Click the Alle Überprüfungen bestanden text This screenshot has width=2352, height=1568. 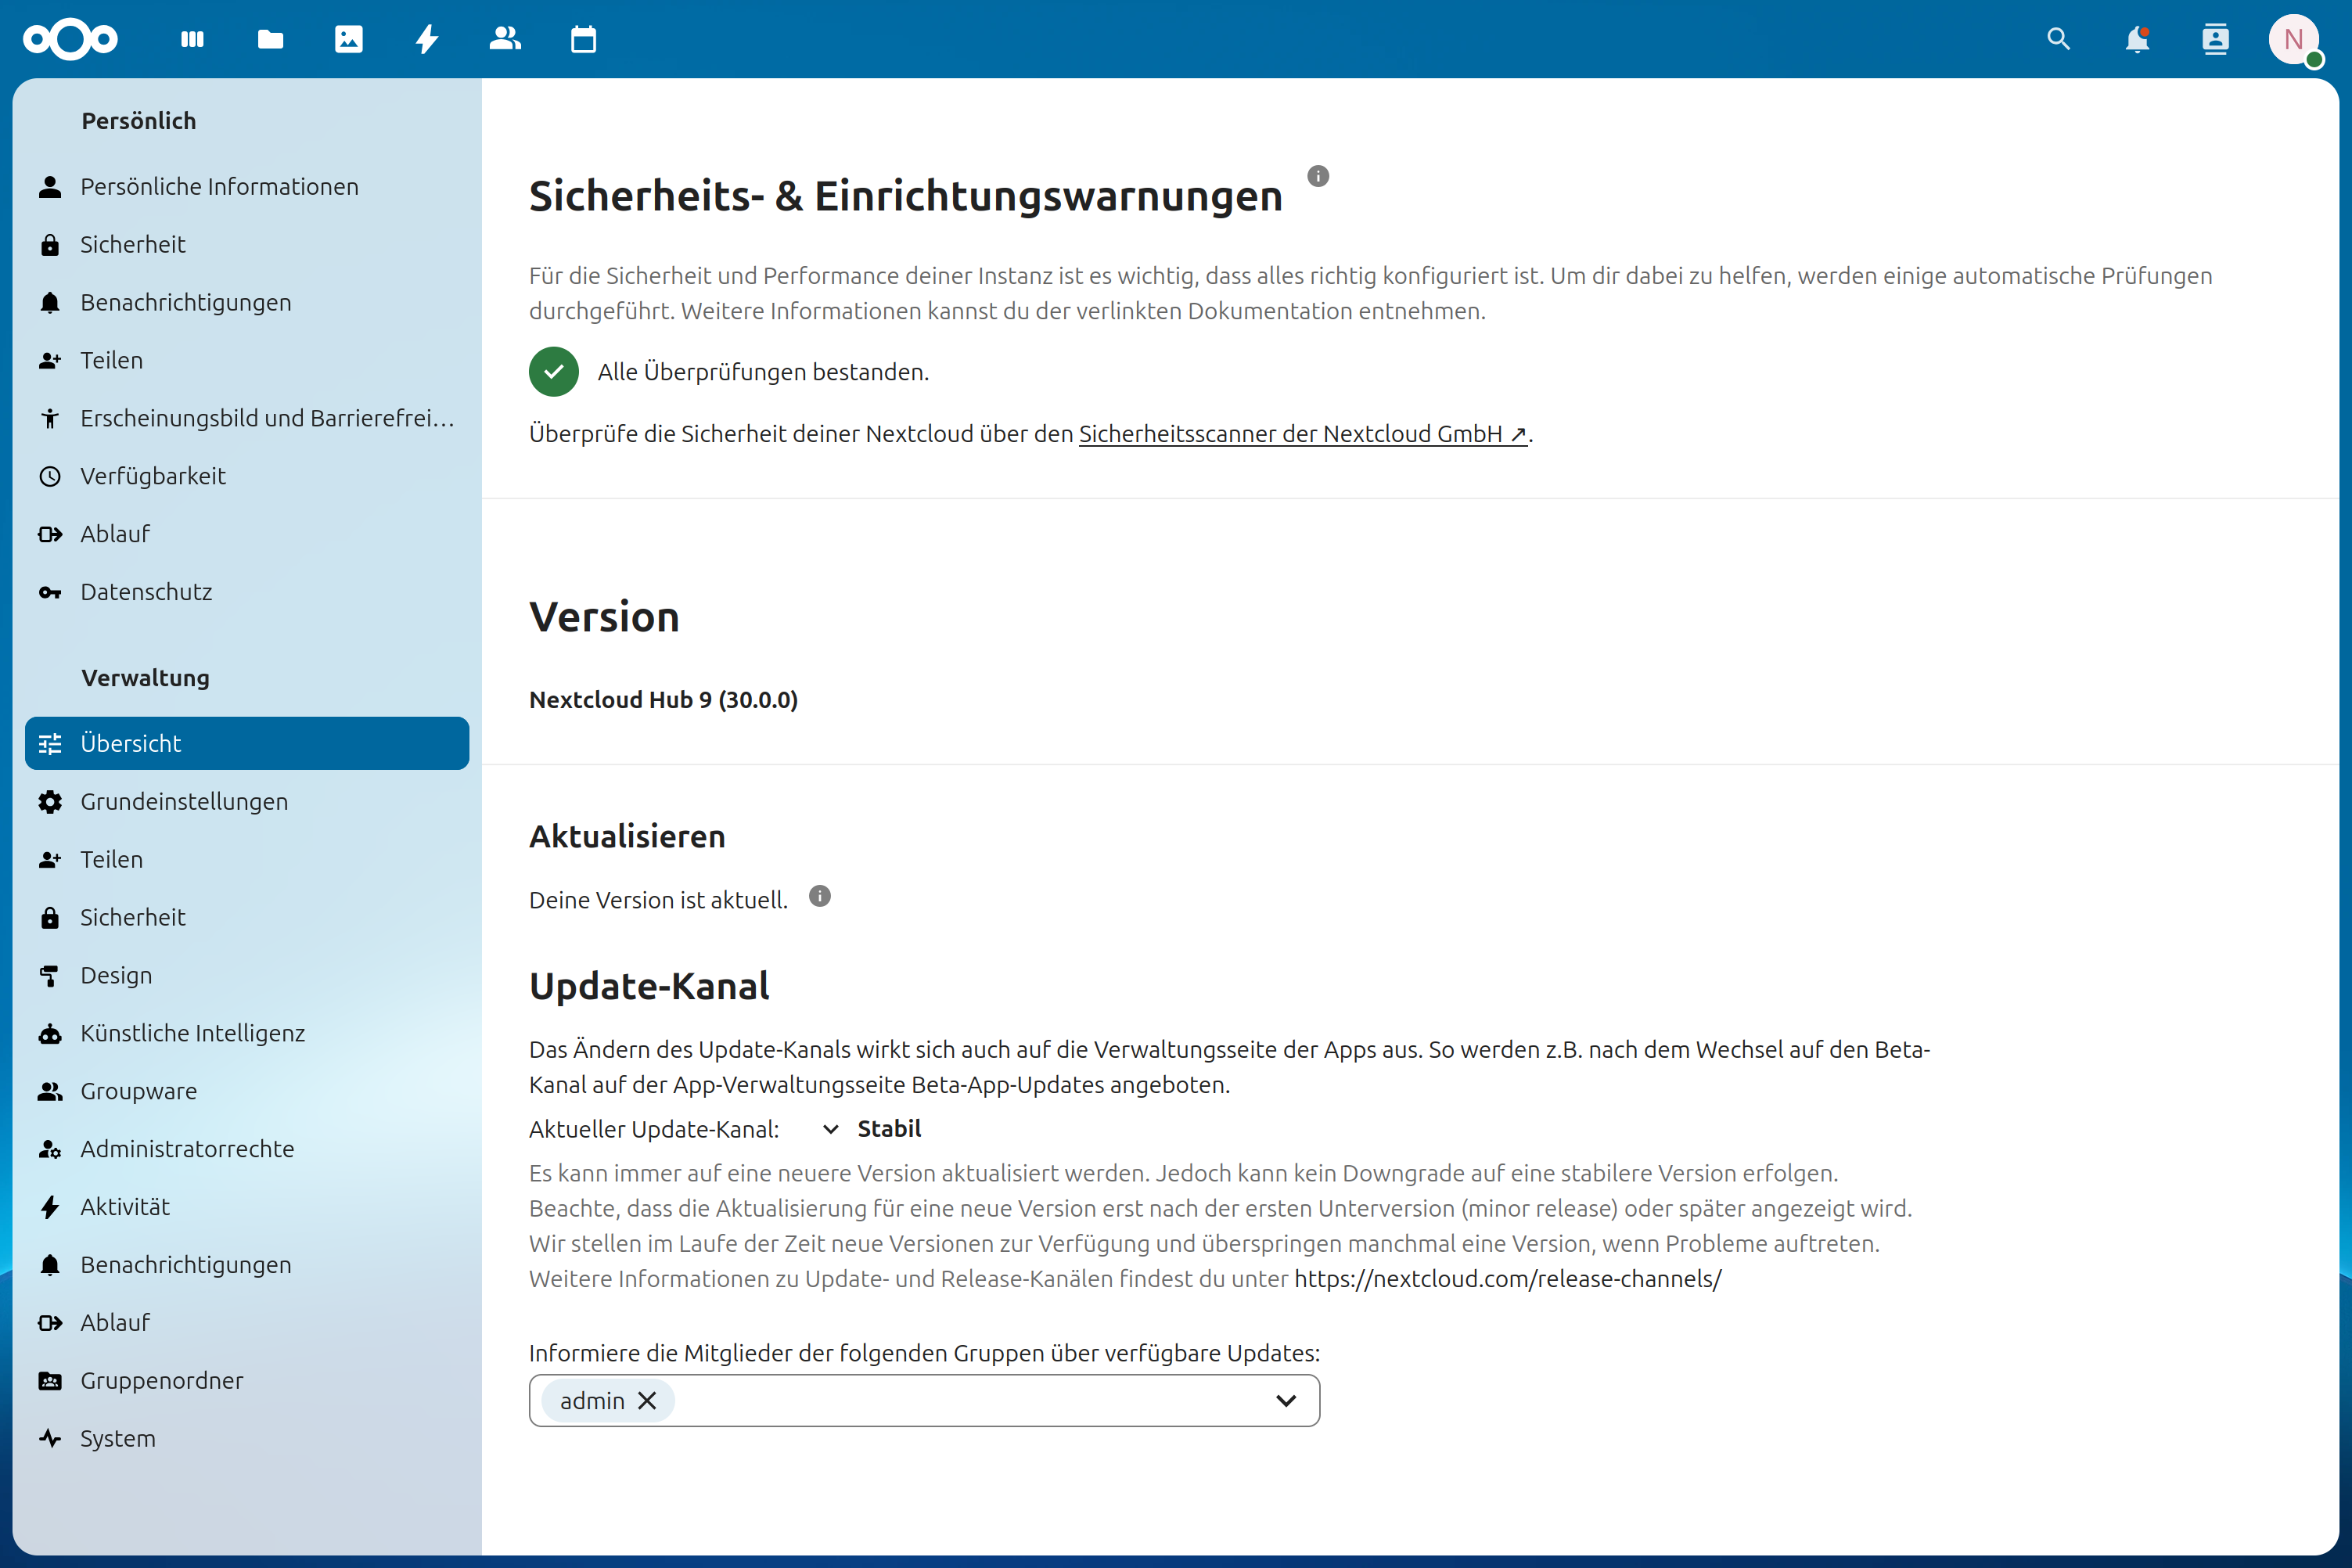[x=763, y=372]
